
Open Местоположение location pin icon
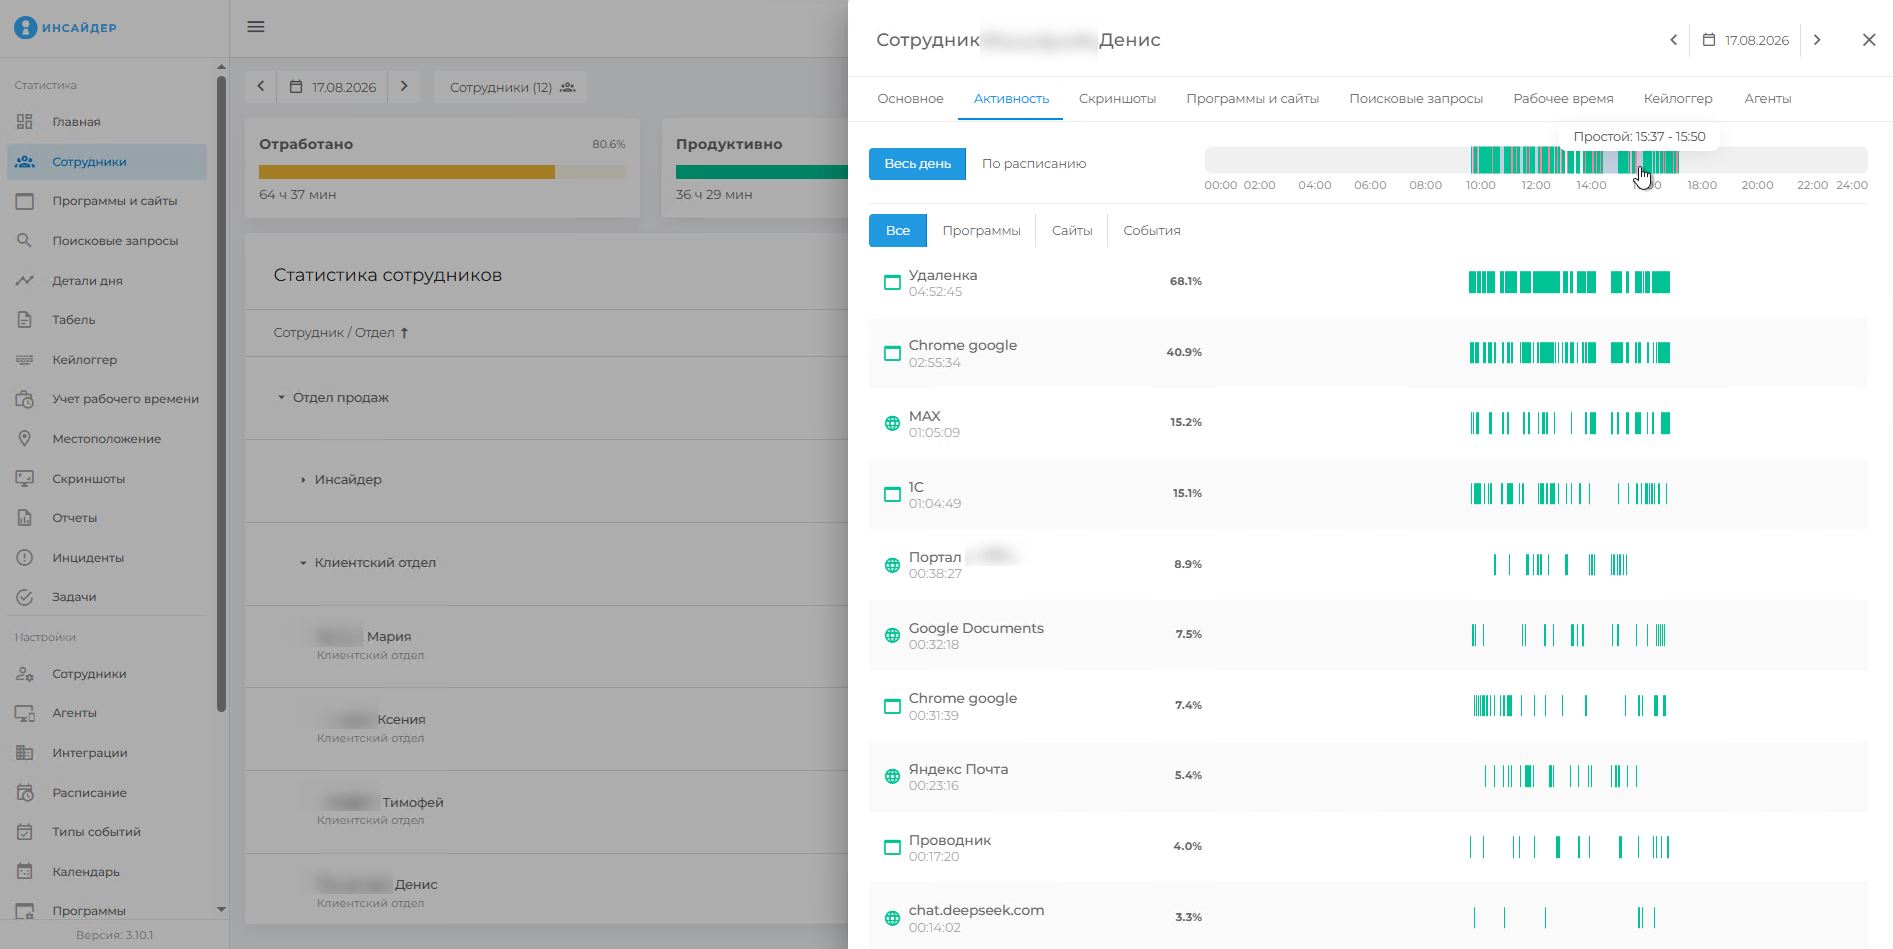(25, 438)
